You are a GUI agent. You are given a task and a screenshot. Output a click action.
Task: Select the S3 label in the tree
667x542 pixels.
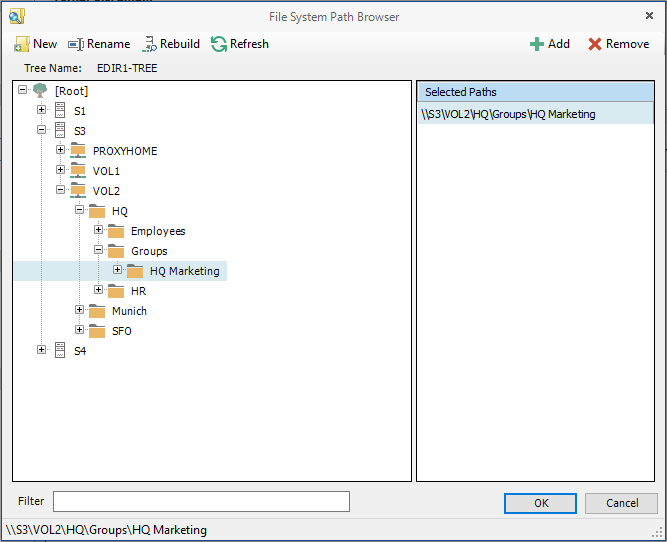80,131
